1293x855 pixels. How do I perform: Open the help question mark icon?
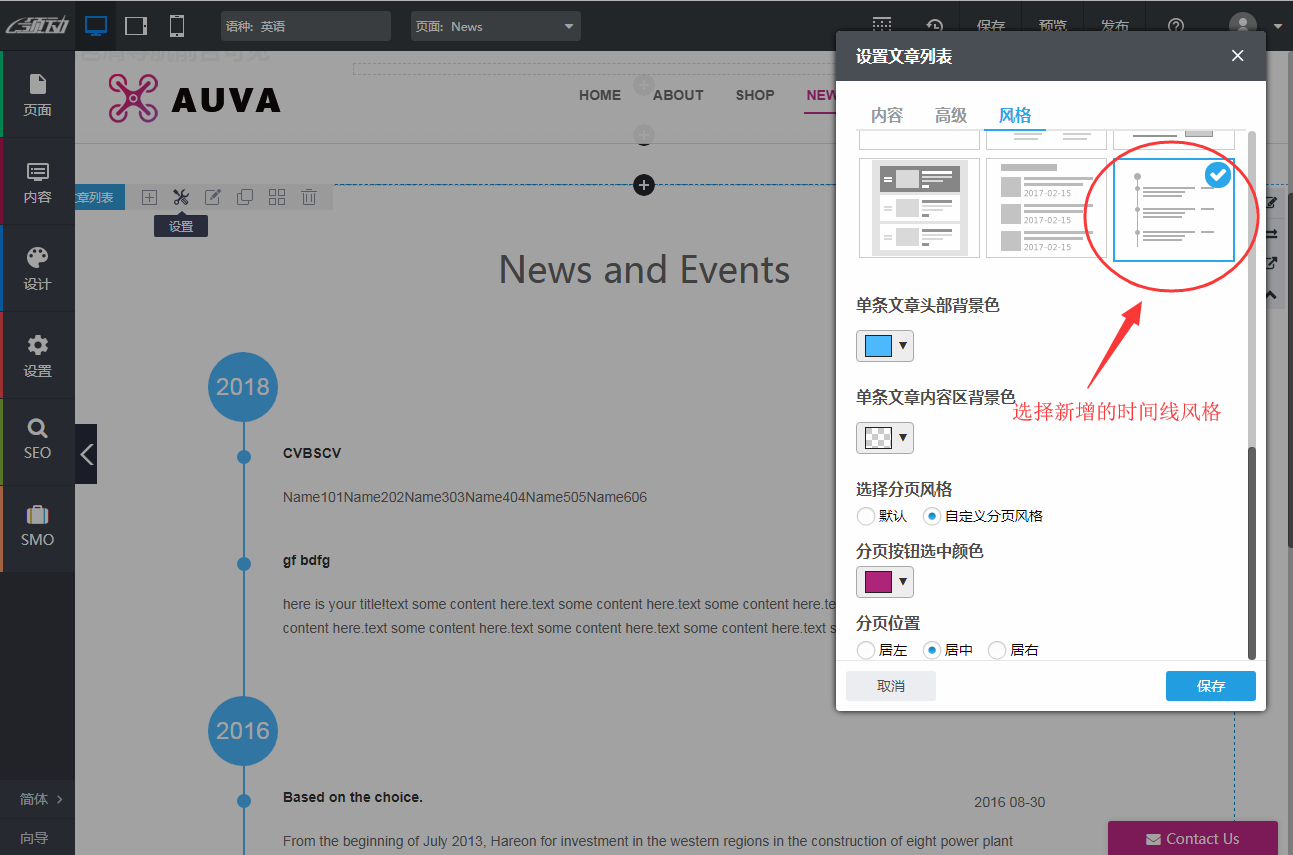[x=1175, y=25]
